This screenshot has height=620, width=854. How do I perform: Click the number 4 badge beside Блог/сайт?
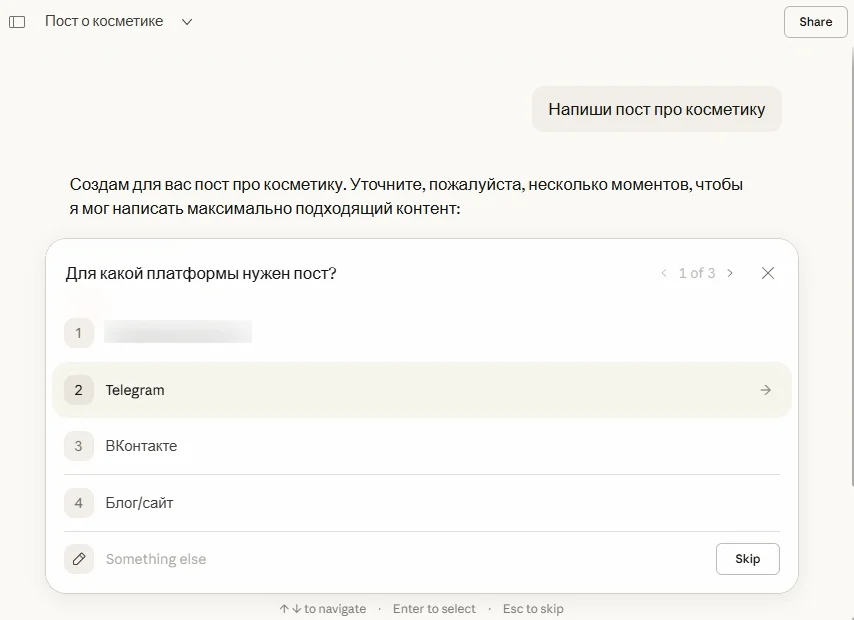tap(79, 503)
